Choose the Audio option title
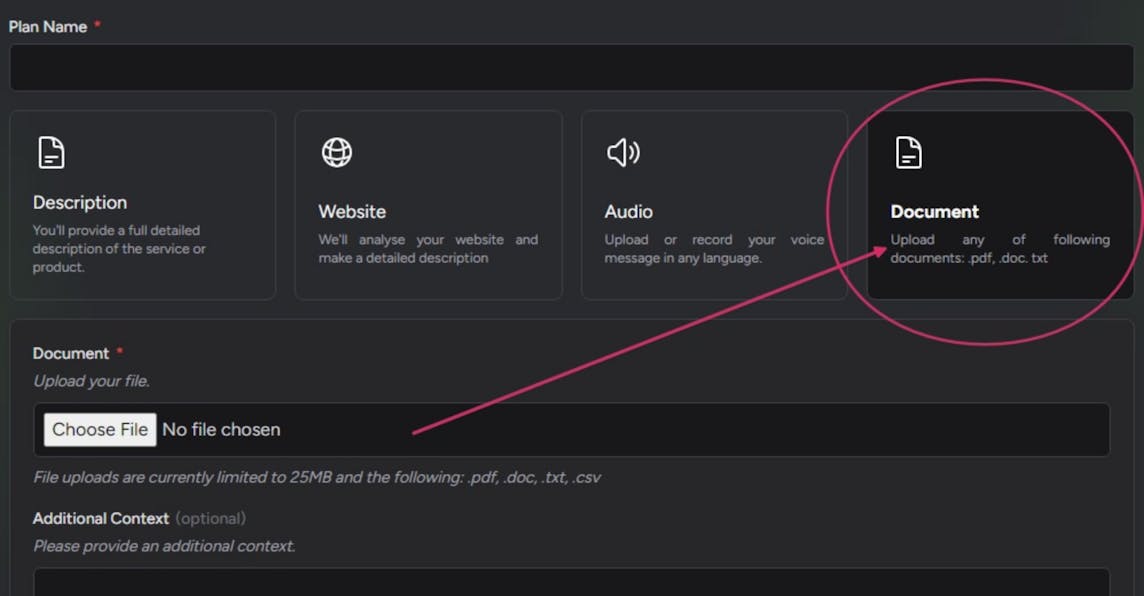The height and width of the screenshot is (596, 1144). tap(629, 212)
